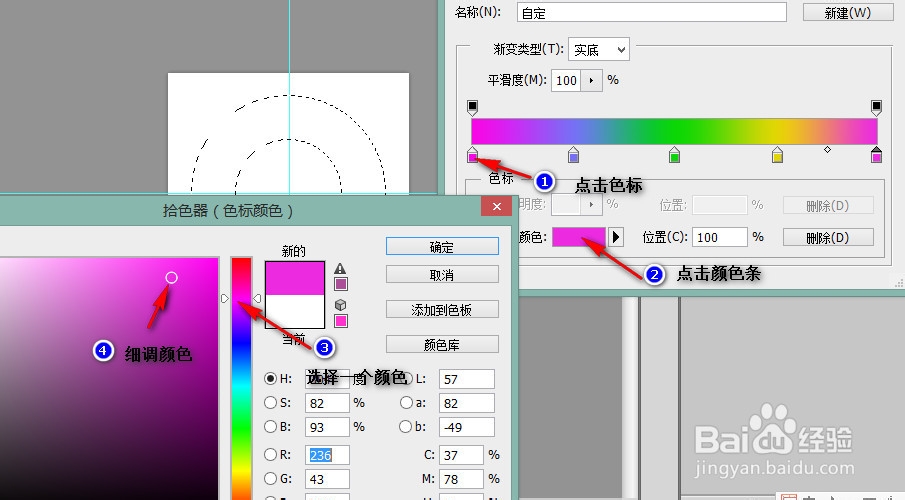The image size is (905, 500).
Task: Click the G value field 43
Action: [327, 479]
